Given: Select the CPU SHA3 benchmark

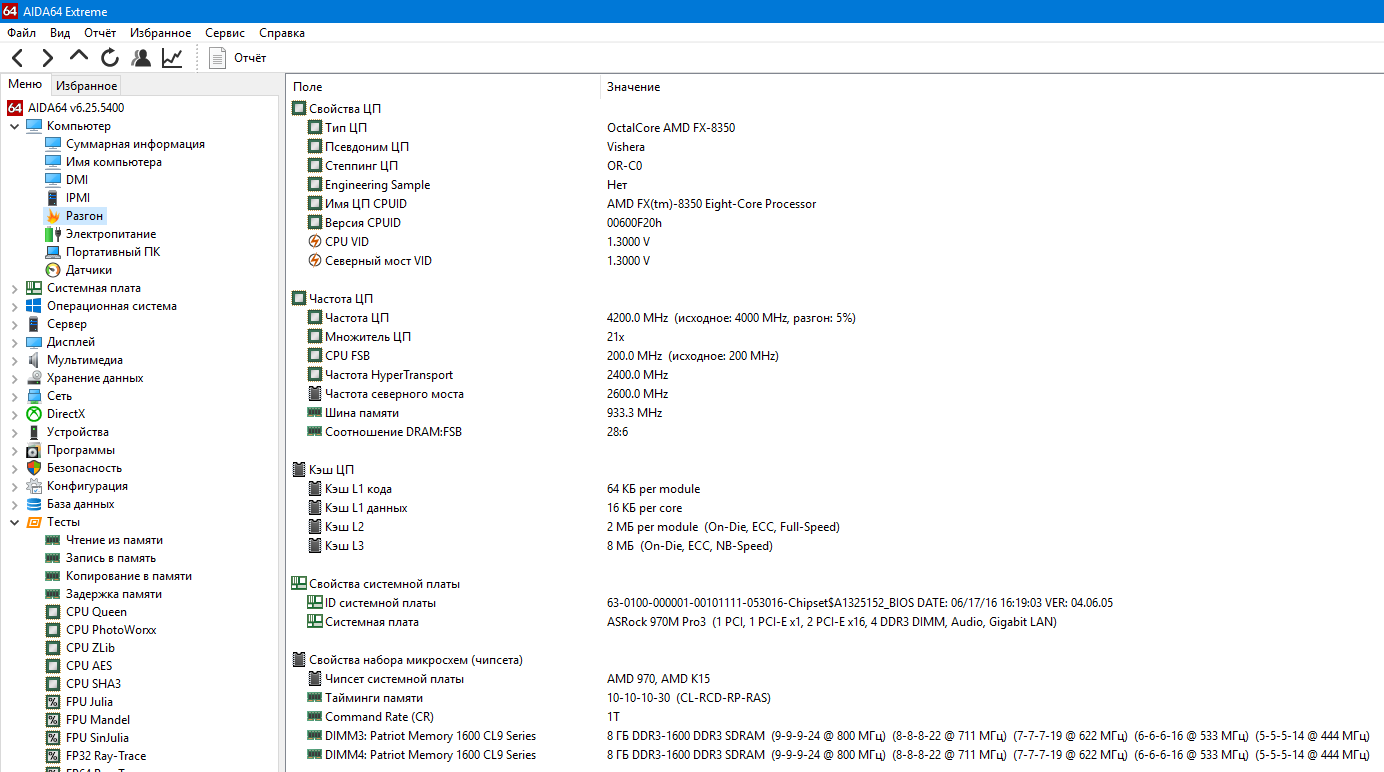Looking at the screenshot, I should coord(93,684).
